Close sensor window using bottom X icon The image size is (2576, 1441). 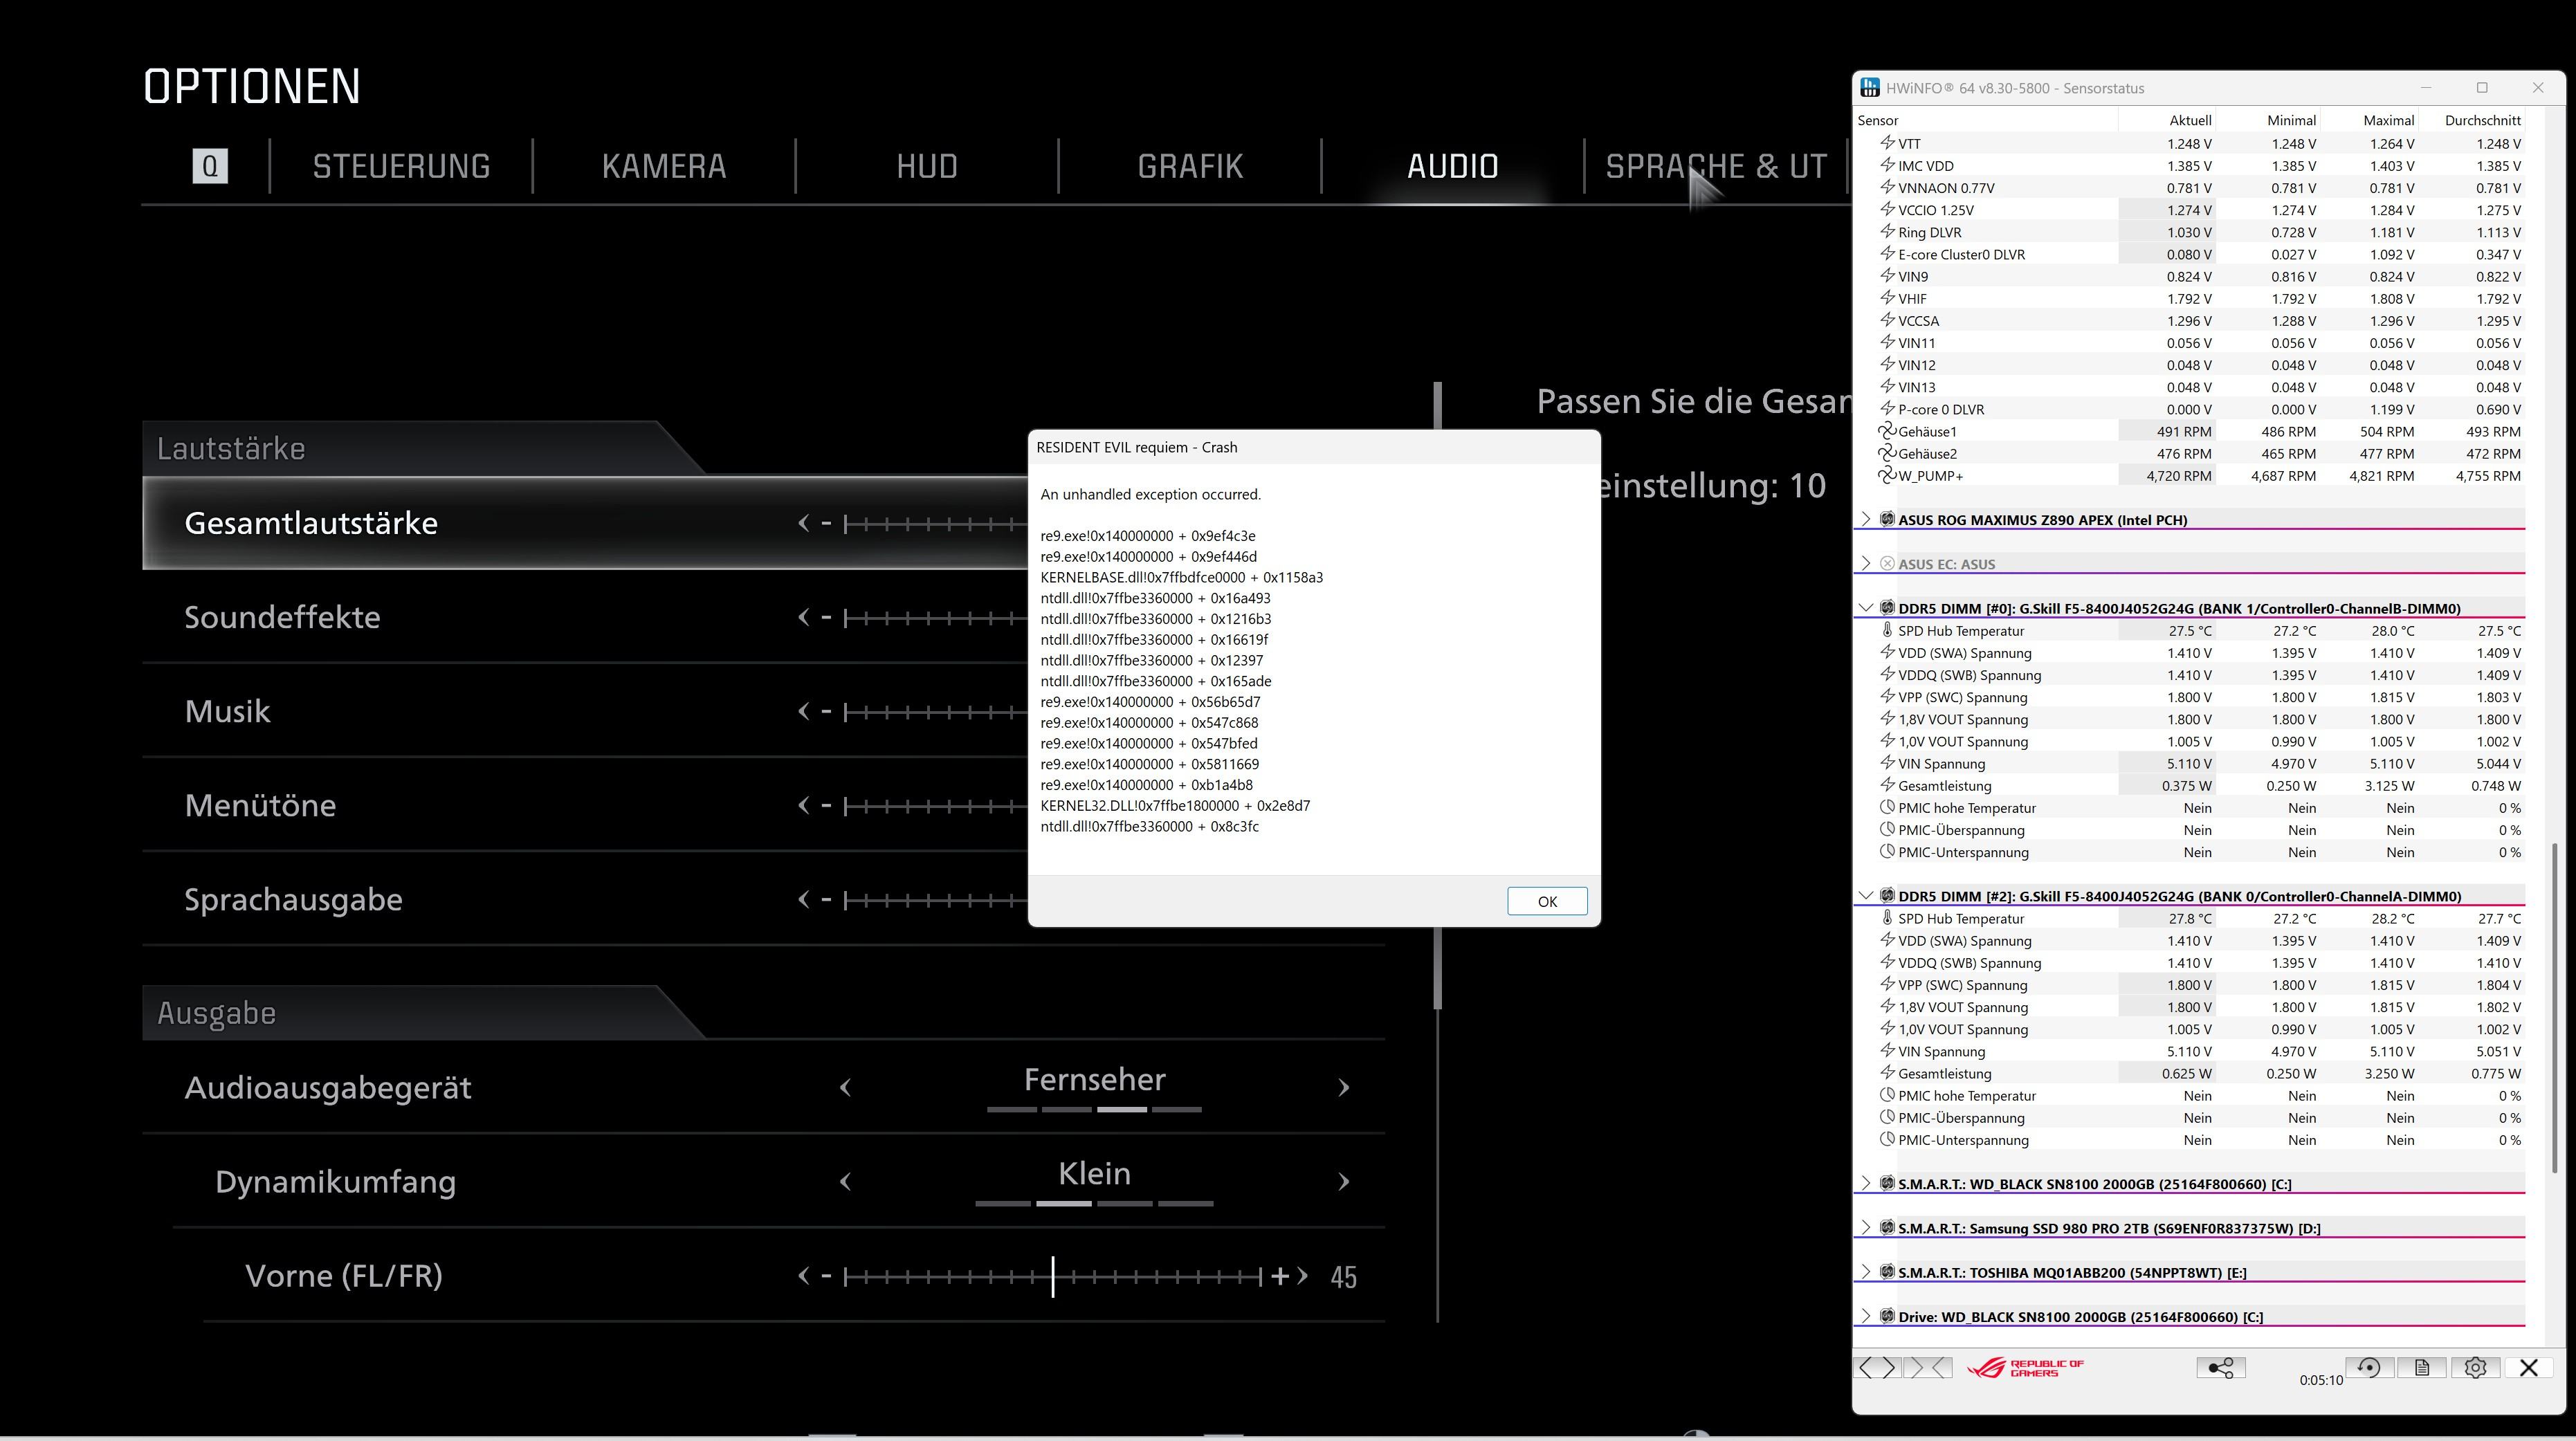coord(2529,1368)
